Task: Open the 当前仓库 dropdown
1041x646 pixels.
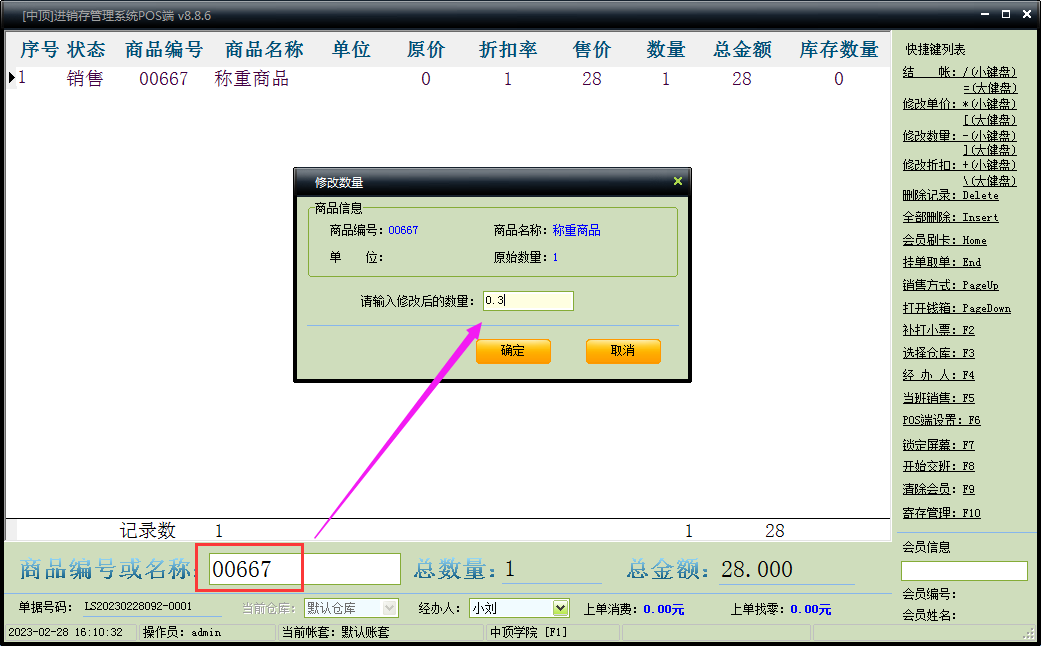Action: [x=389, y=608]
